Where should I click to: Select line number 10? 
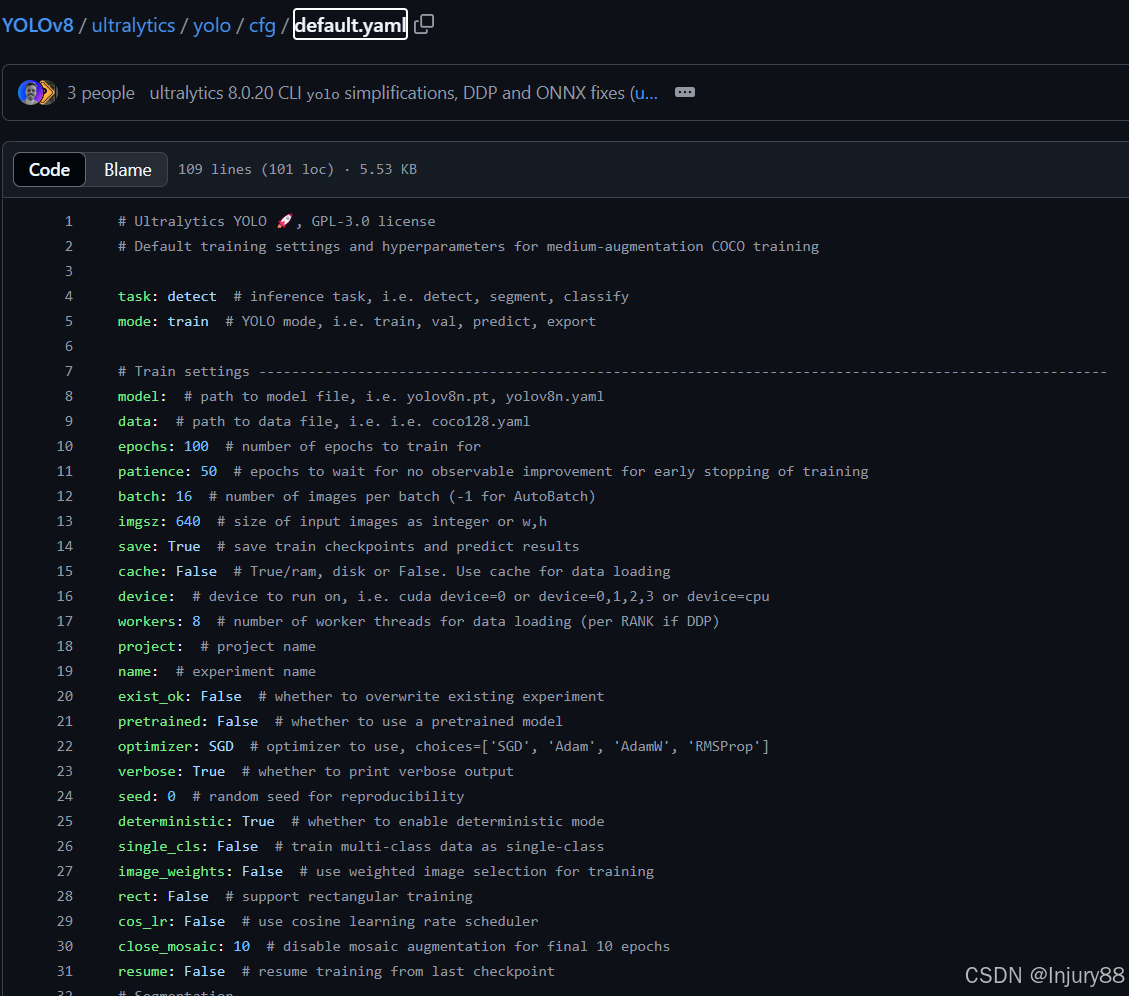[65, 446]
